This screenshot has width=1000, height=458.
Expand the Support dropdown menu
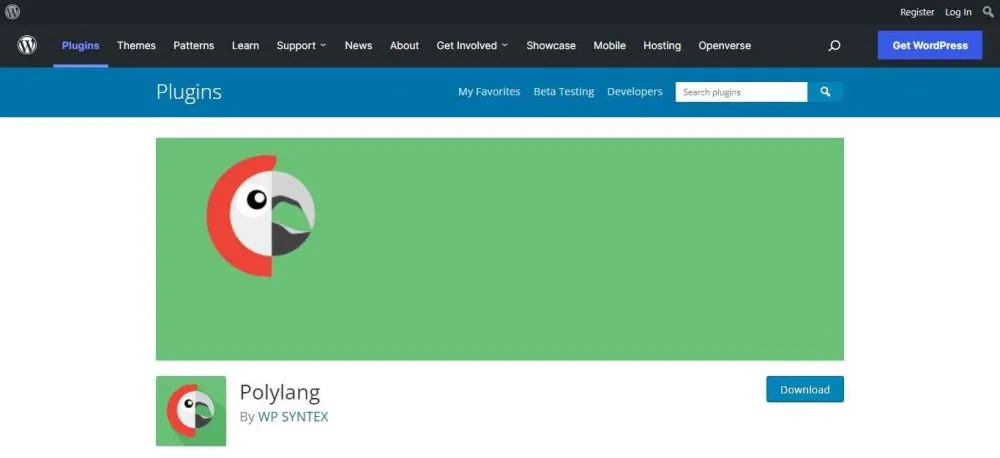coord(301,46)
